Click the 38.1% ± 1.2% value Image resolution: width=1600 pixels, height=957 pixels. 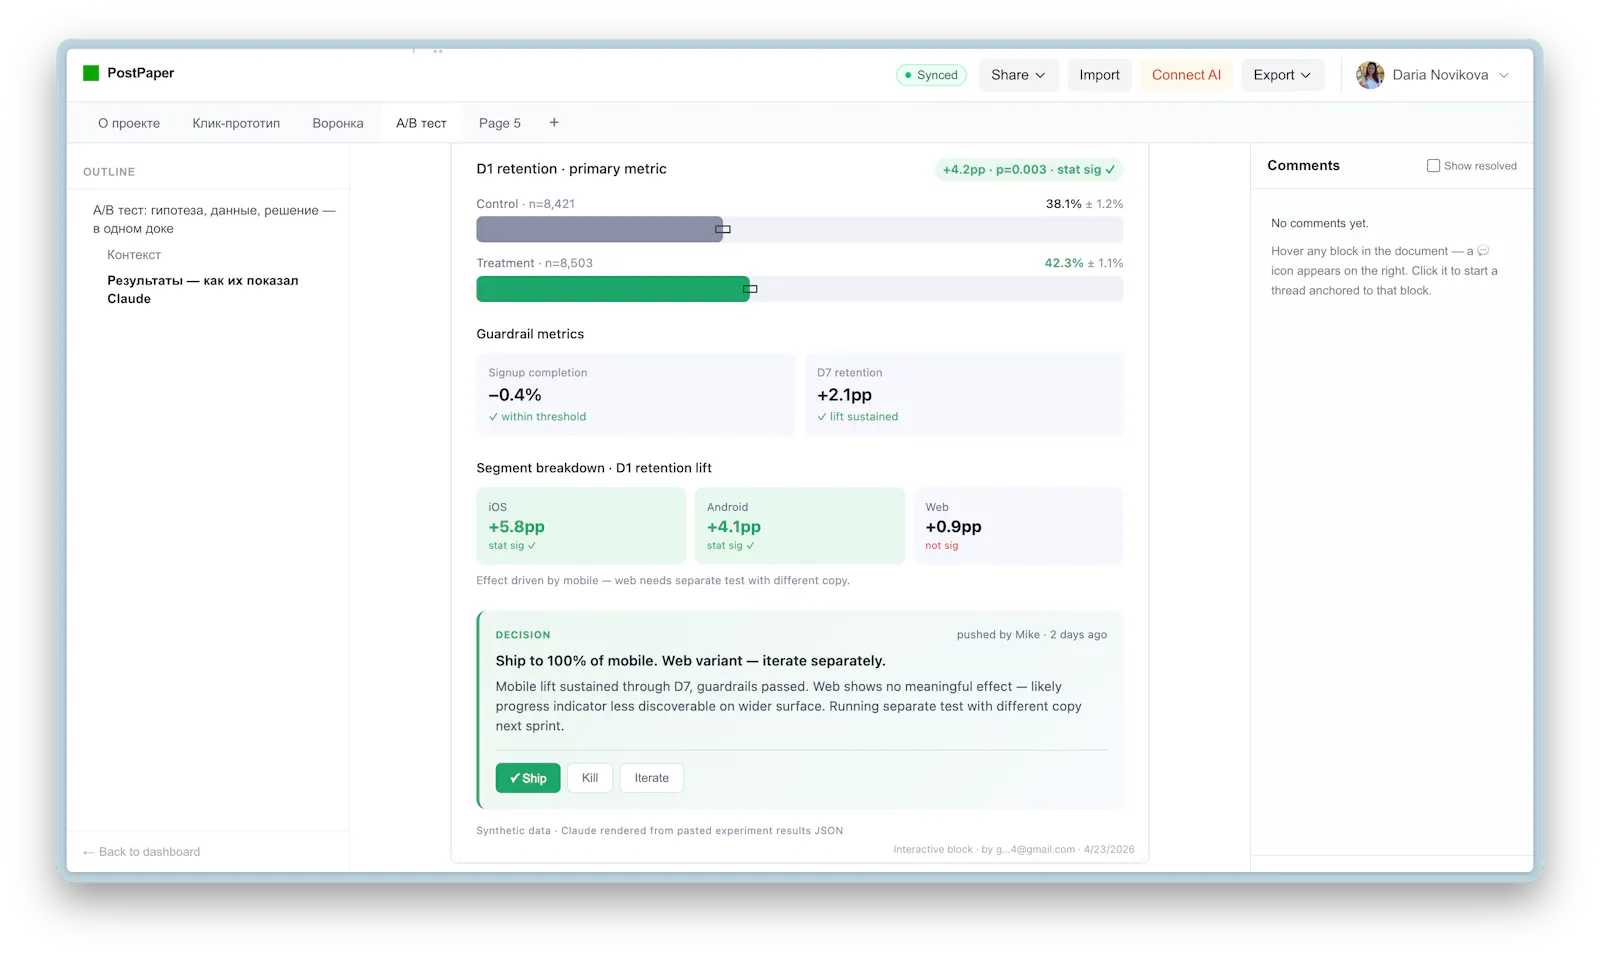point(1084,204)
